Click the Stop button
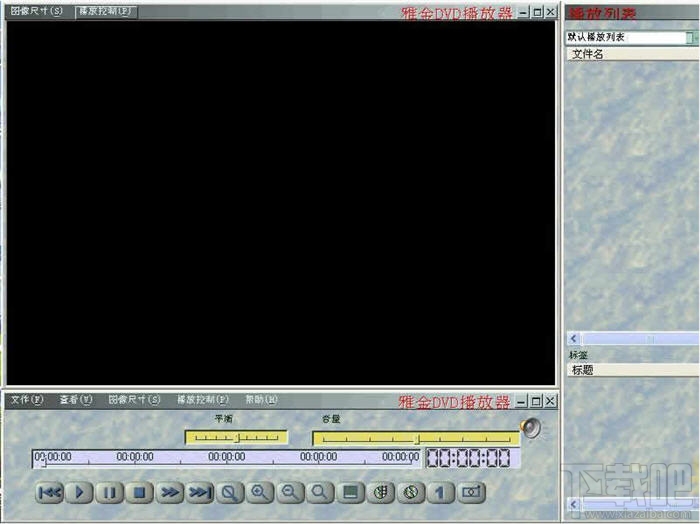The width and height of the screenshot is (700, 524). (x=139, y=492)
